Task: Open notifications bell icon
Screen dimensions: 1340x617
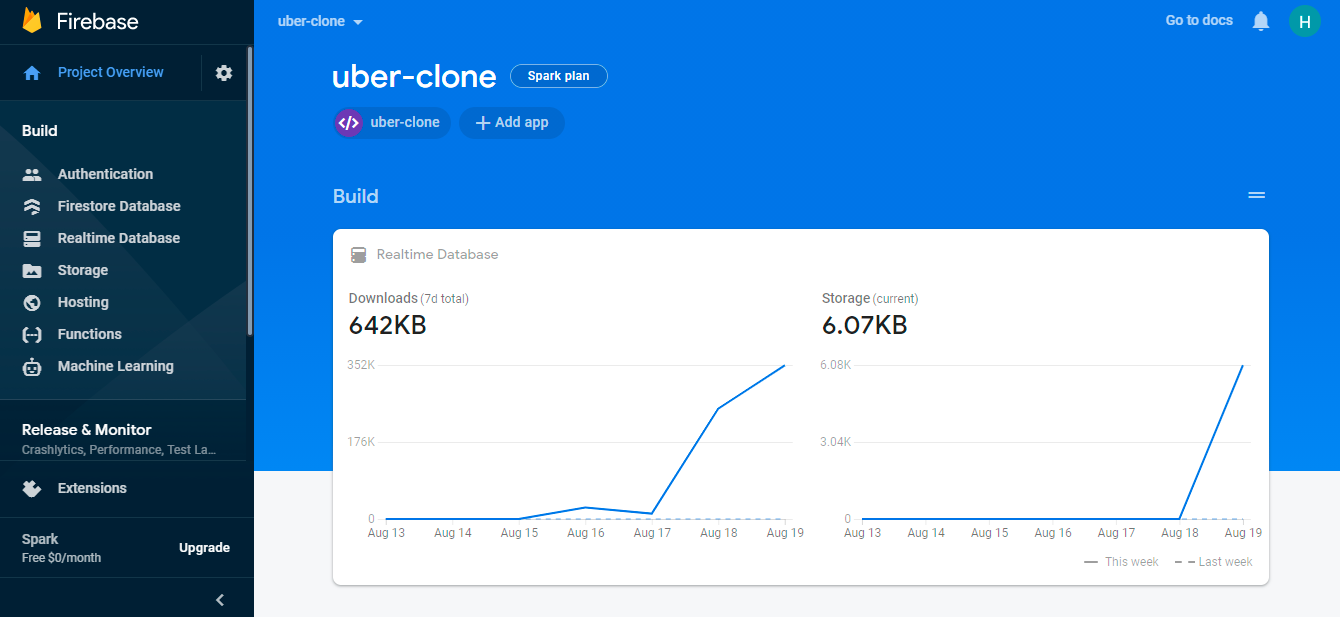Action: [x=1261, y=21]
